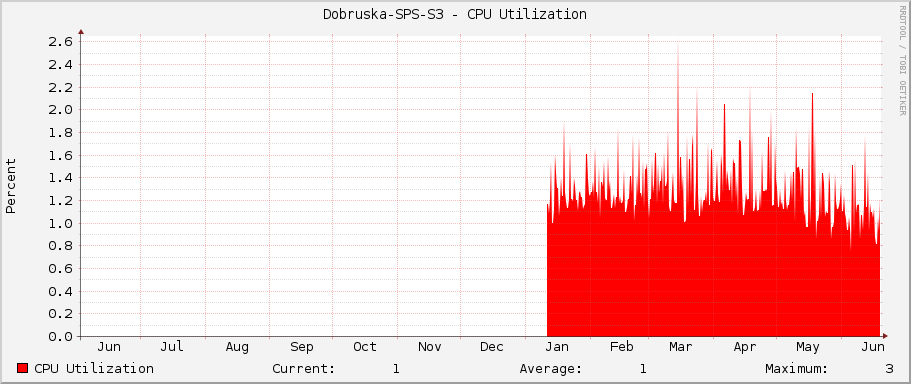Select the graph title Dobruska-SPS-S3 - CPU Utilization
Viewport: 911px width, 384px height.
[x=455, y=15]
